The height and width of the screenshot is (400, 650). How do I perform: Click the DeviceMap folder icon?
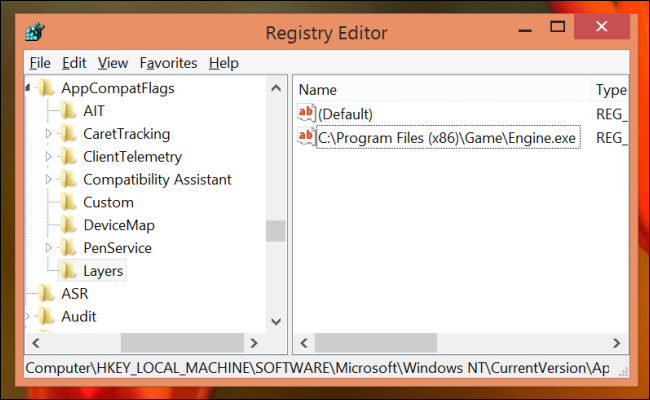click(69, 225)
